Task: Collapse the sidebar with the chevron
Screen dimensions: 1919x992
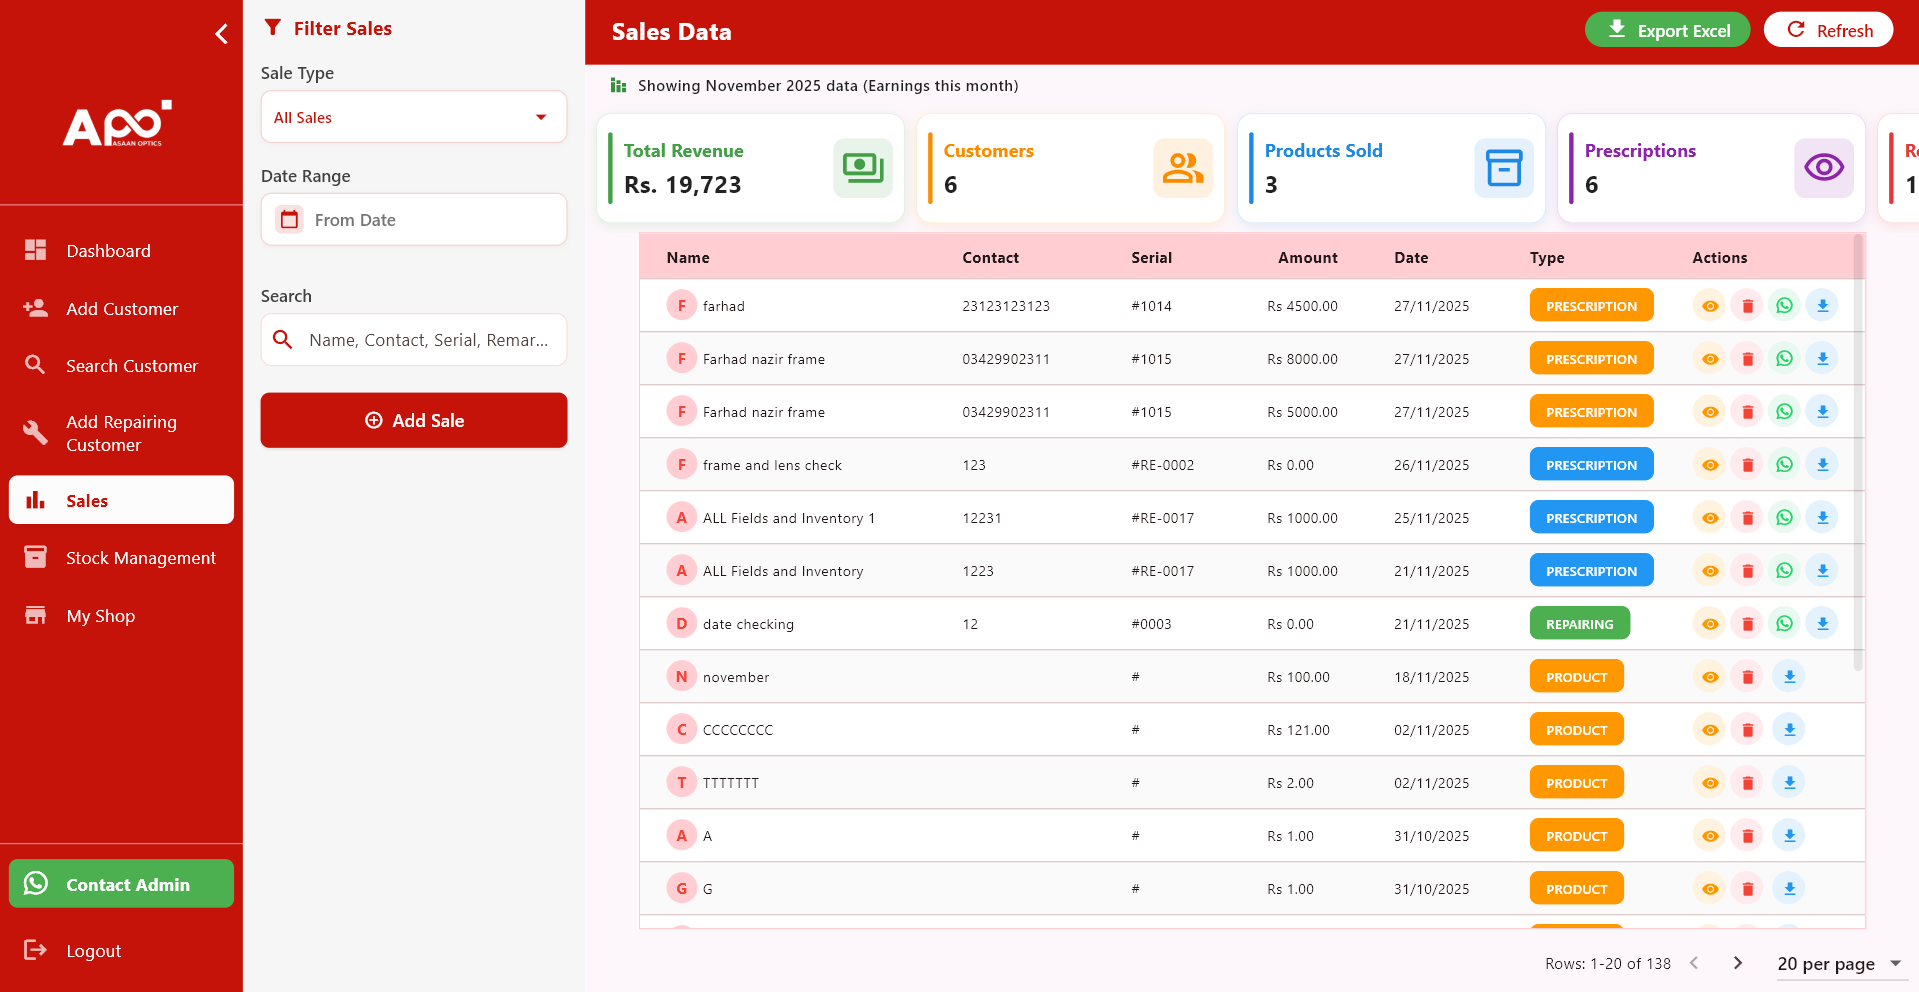Action: 221,33
